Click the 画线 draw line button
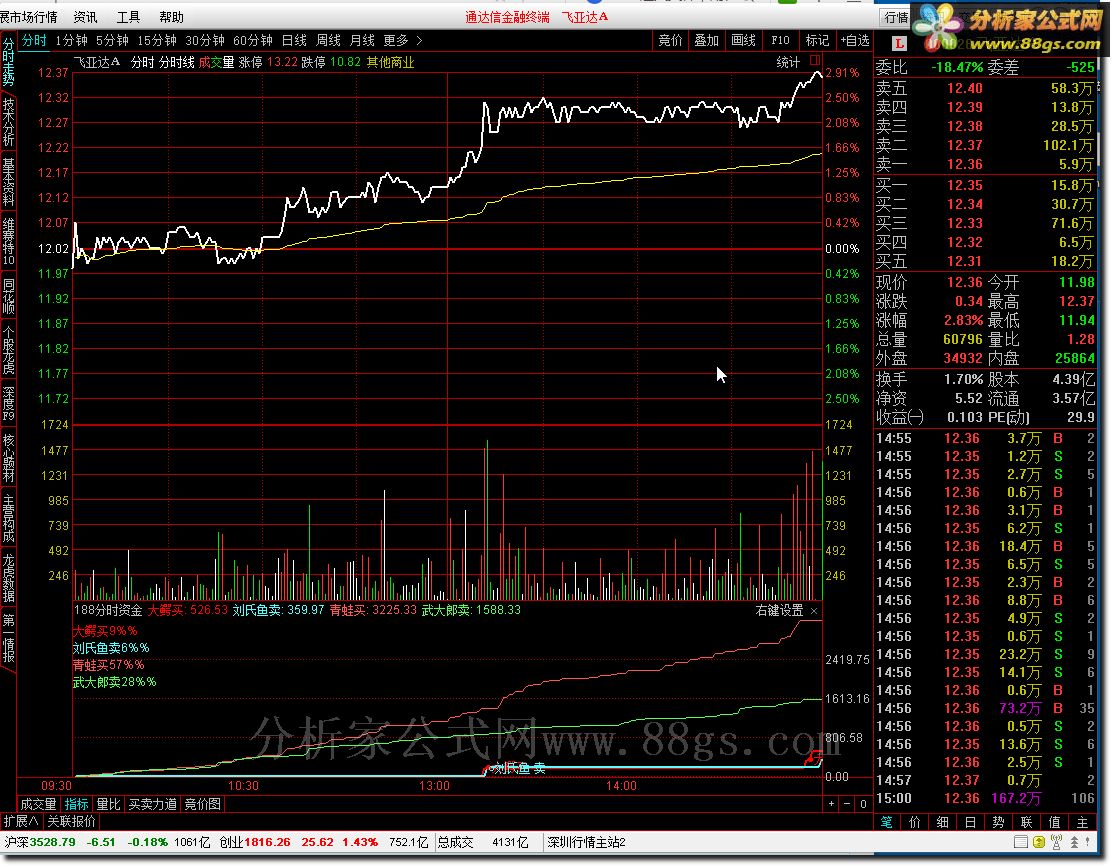The width and height of the screenshot is (1112, 866). (x=743, y=40)
